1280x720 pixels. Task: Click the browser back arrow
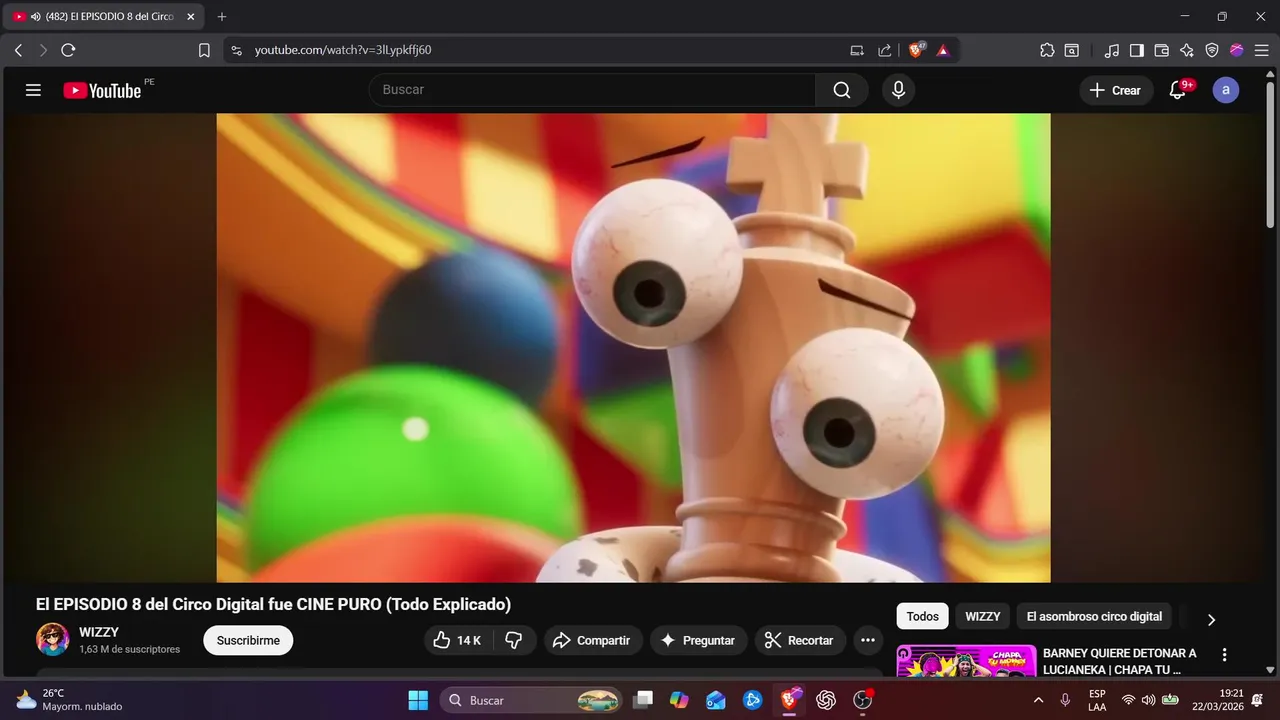click(18, 50)
